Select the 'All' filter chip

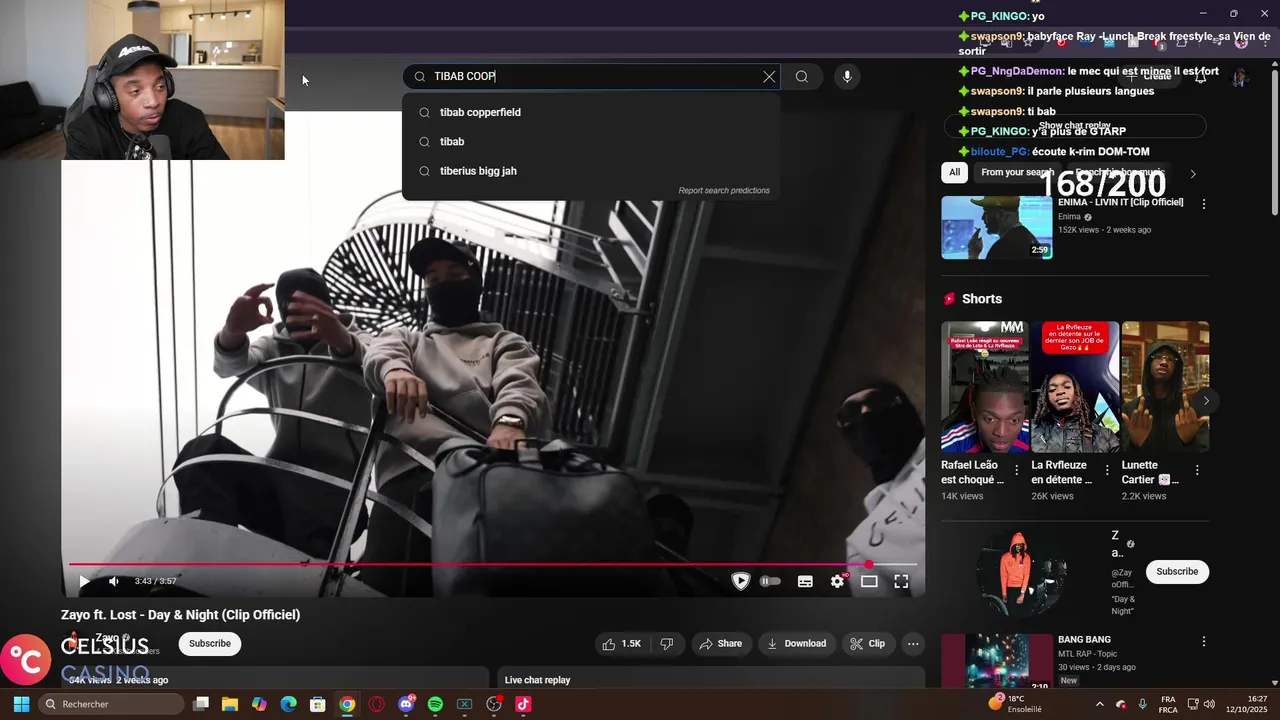[955, 173]
